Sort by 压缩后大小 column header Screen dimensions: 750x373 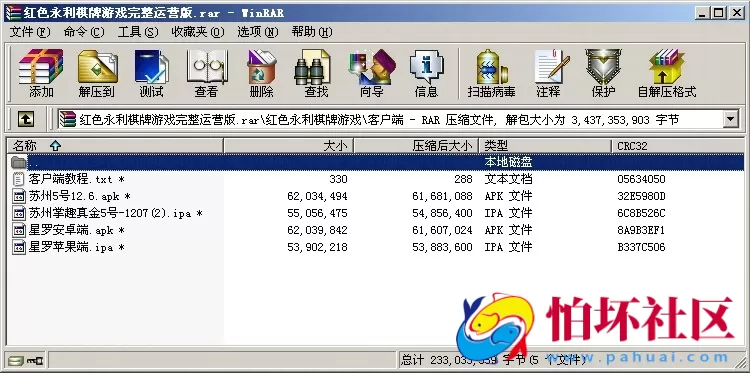click(x=416, y=146)
